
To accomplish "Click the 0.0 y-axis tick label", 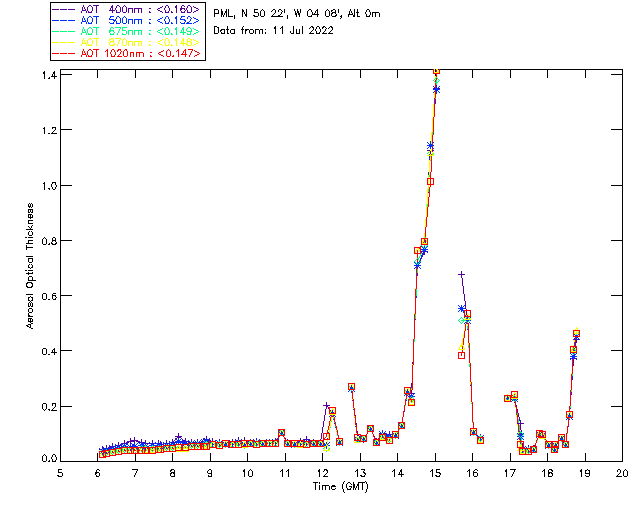I will (x=49, y=458).
